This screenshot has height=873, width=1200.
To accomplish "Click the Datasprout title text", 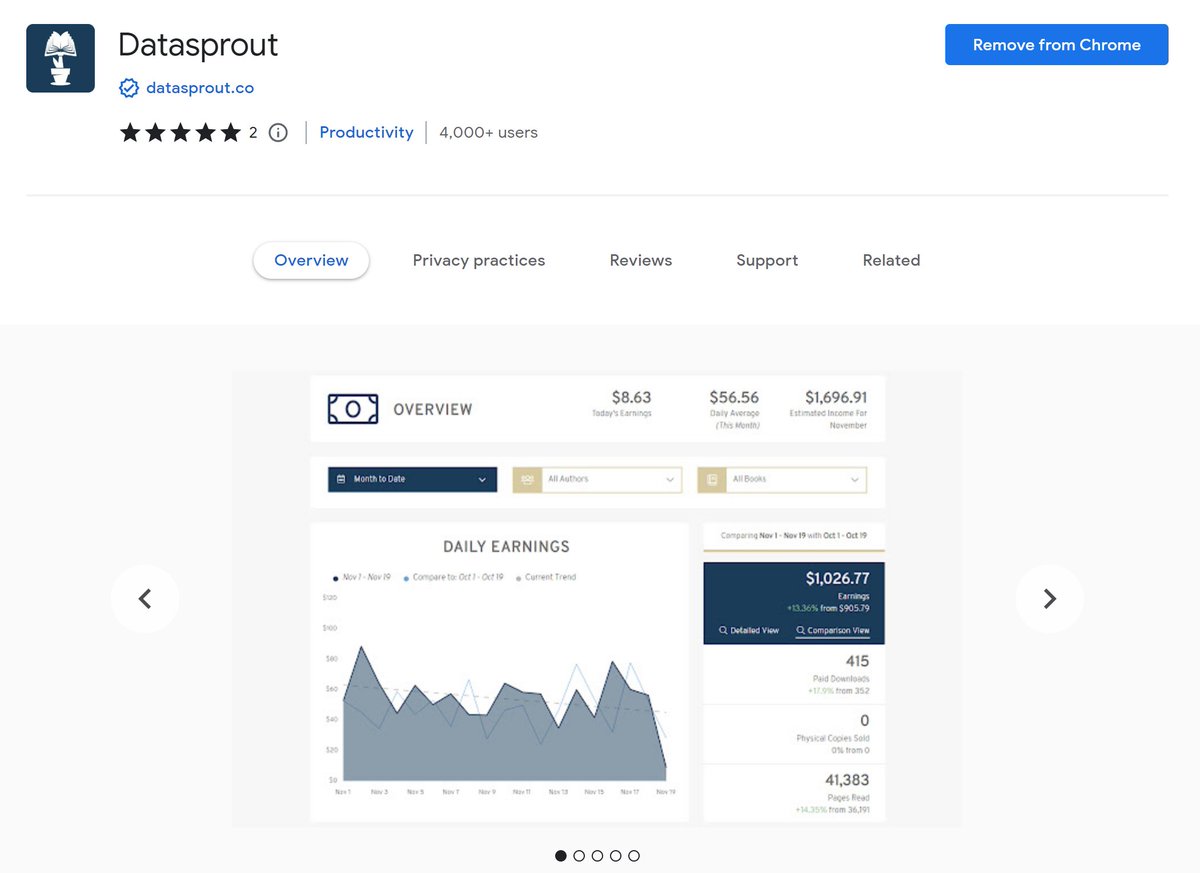I will pyautogui.click(x=198, y=45).
